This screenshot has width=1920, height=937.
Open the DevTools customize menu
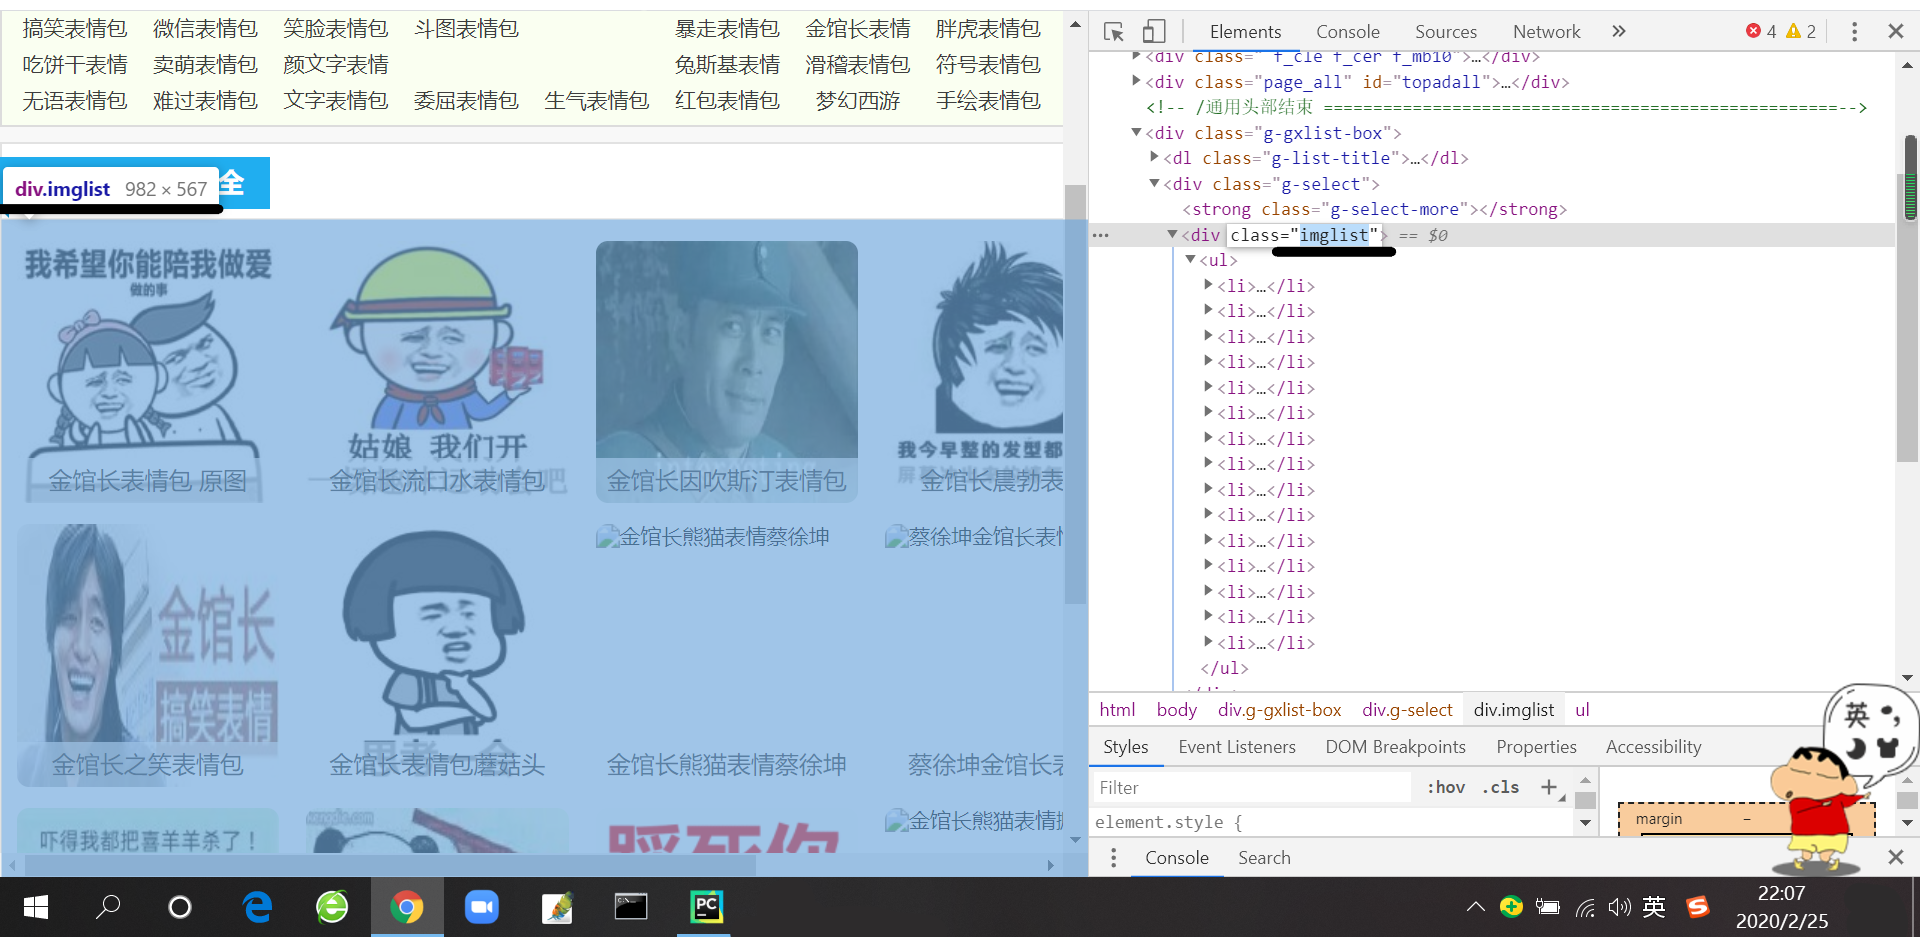pyautogui.click(x=1855, y=31)
